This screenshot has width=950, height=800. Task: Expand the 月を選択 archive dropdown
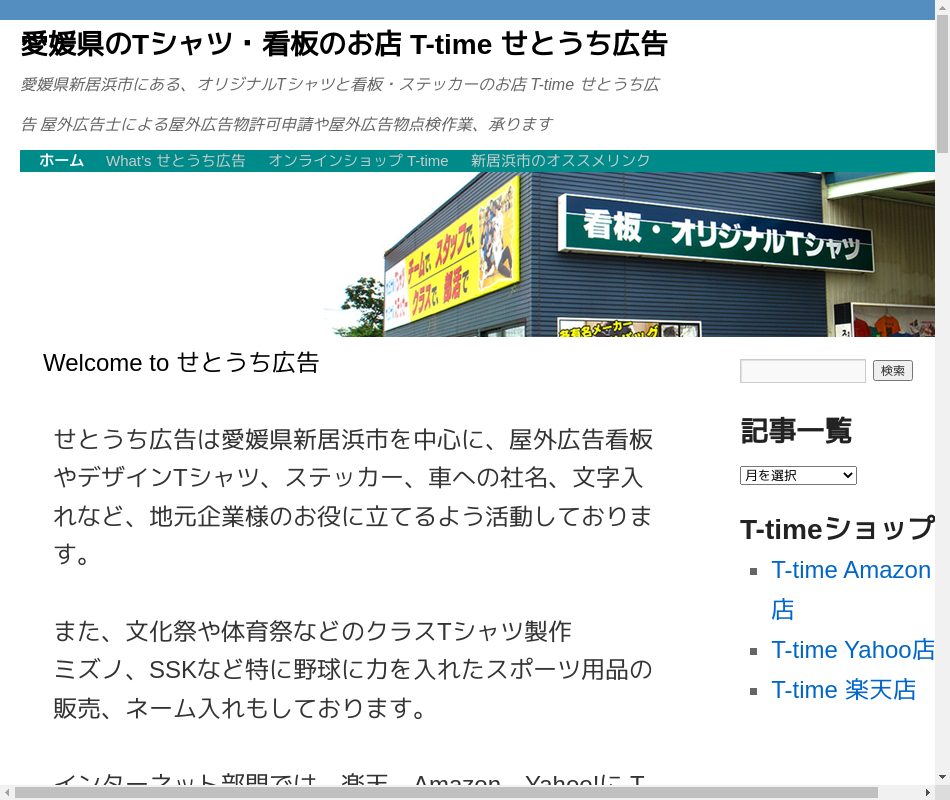pos(798,475)
